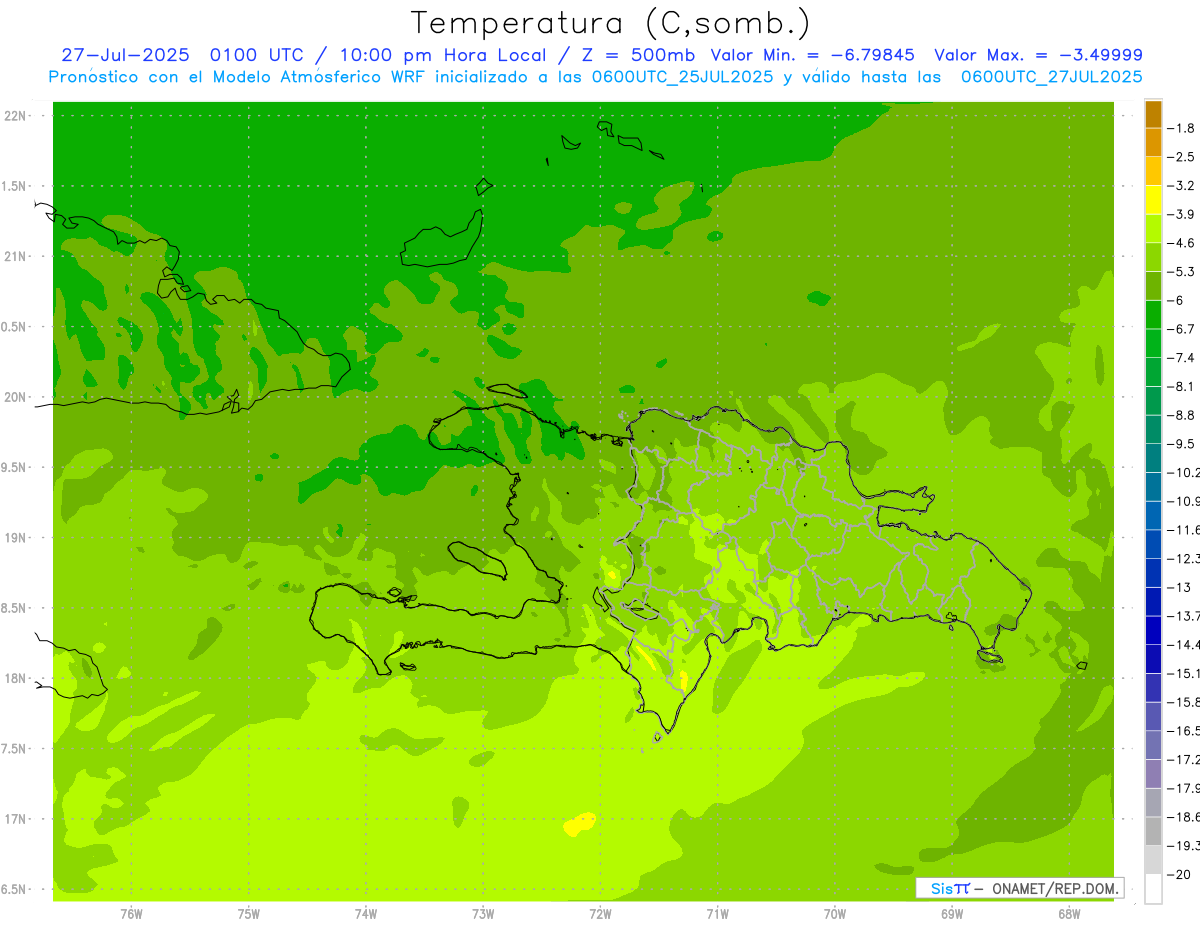This screenshot has width=1200, height=927.
Task: Click the '-13' colorbar value
Action: pyautogui.click(x=1178, y=587)
